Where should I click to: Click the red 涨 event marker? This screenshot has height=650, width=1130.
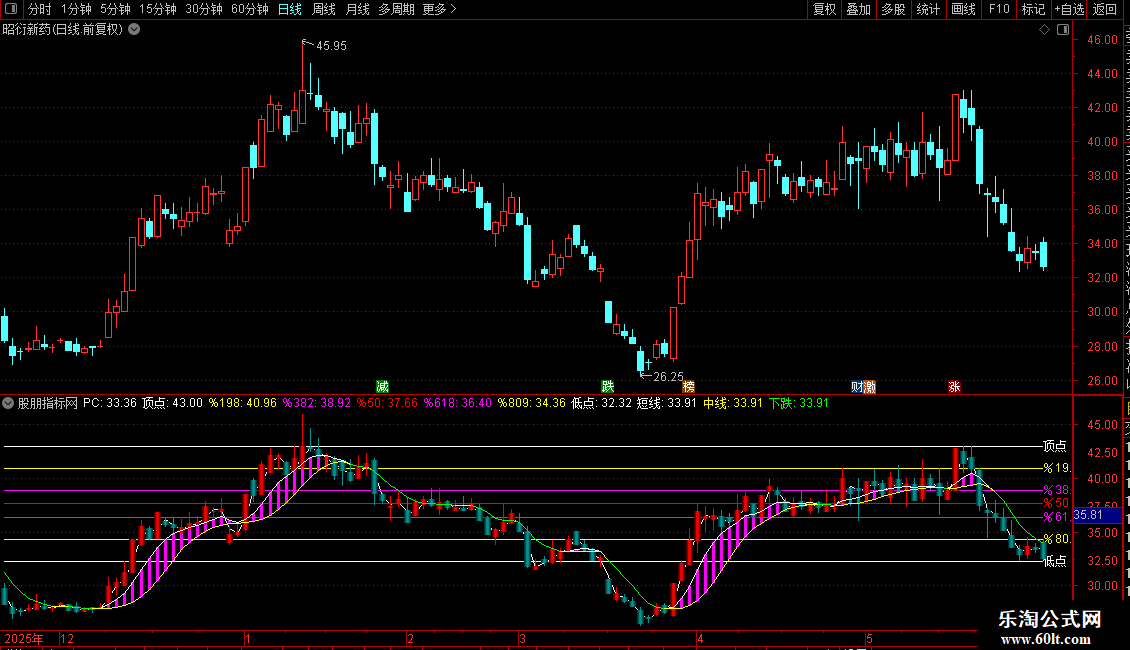tap(954, 387)
